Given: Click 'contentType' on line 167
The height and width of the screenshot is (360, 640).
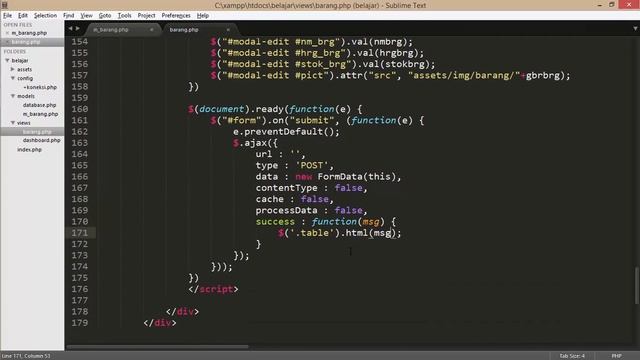Looking at the screenshot, I should point(287,188).
